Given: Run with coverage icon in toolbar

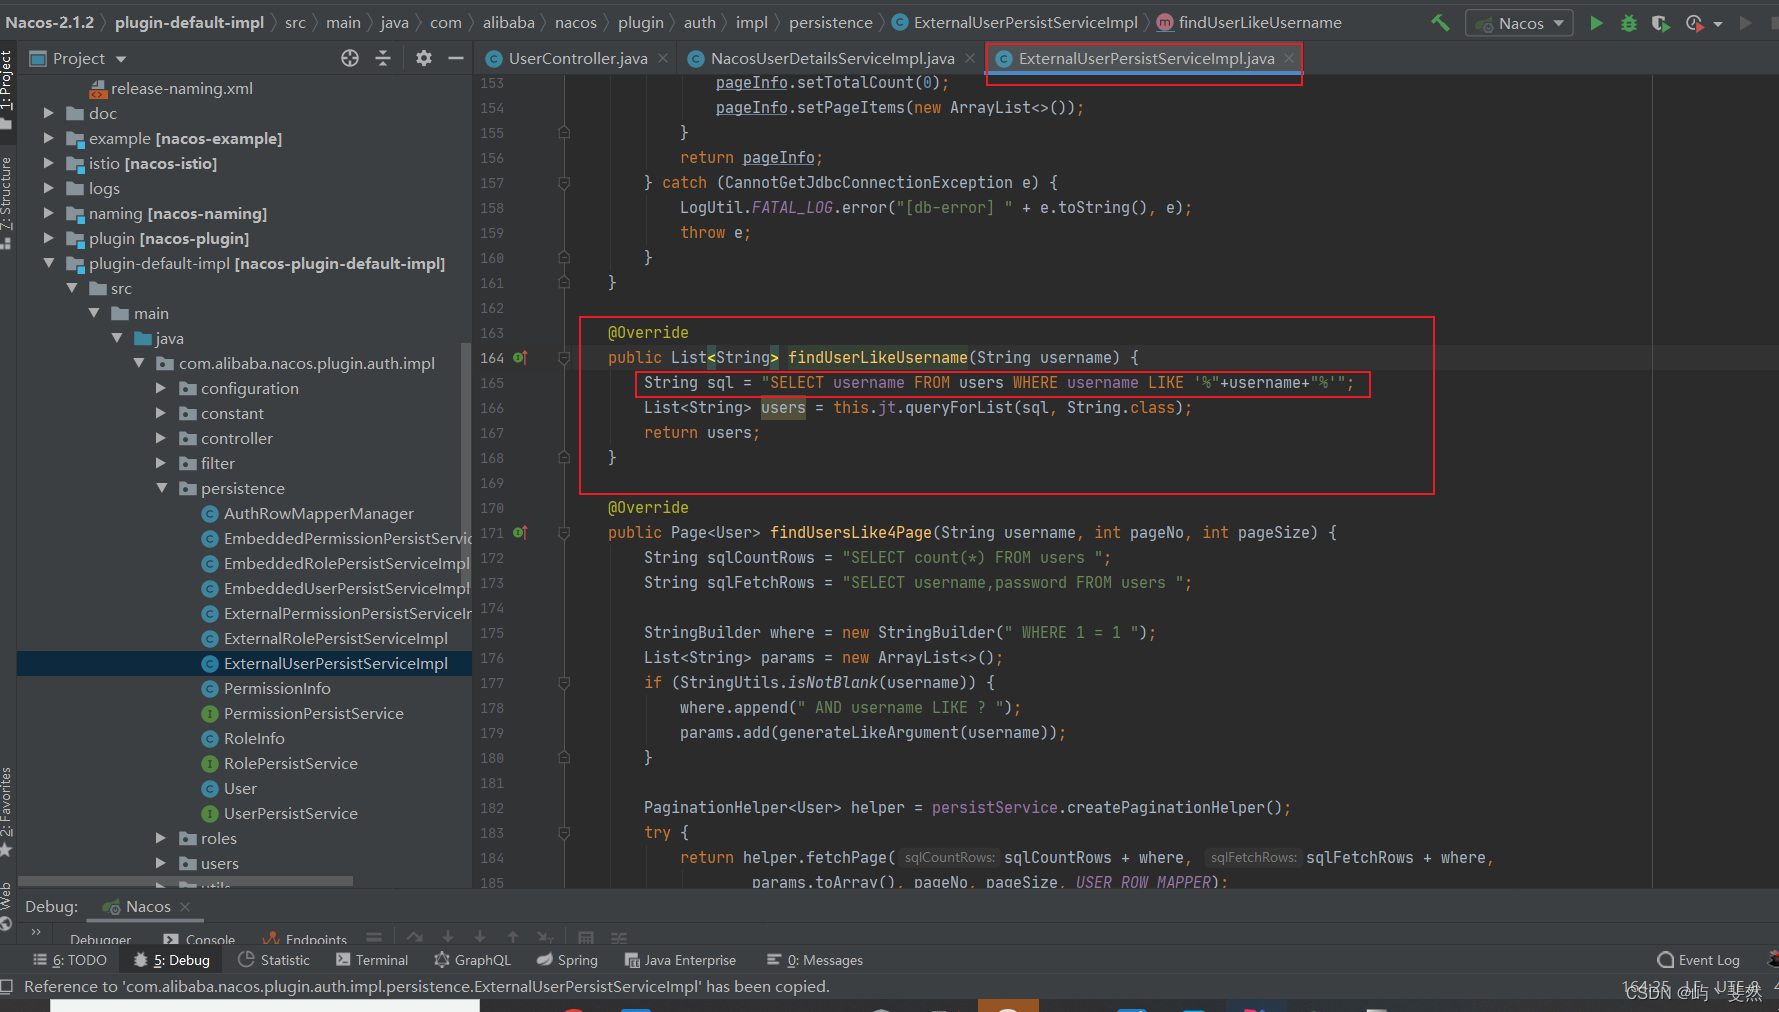Looking at the screenshot, I should [x=1660, y=22].
